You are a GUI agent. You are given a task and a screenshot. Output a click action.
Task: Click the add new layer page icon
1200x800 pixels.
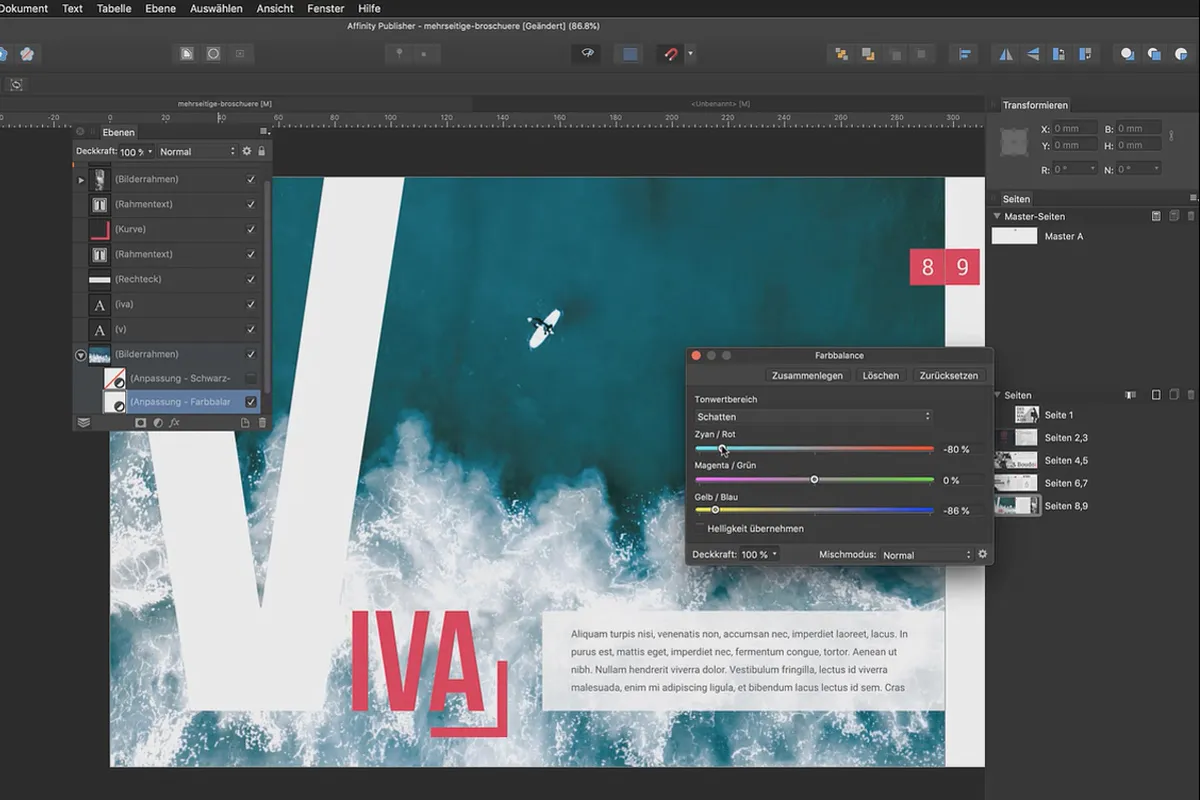(245, 423)
